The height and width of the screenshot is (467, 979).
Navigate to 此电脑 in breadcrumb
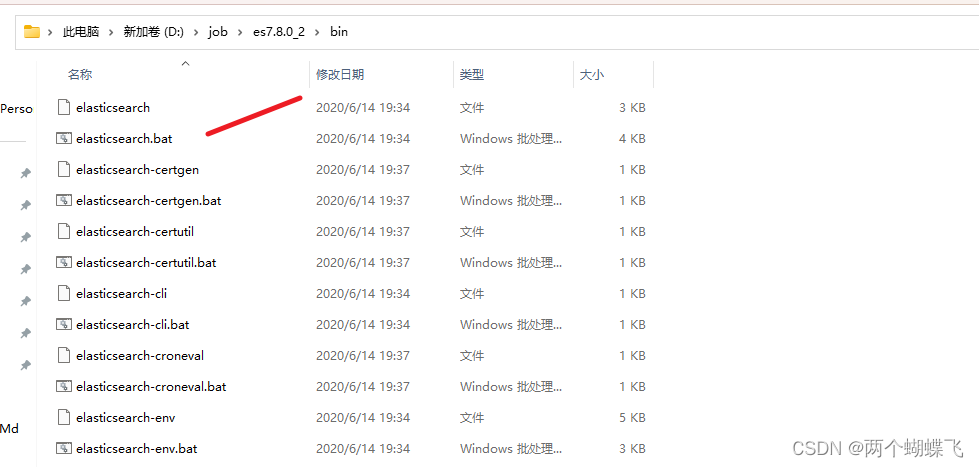[x=81, y=31]
